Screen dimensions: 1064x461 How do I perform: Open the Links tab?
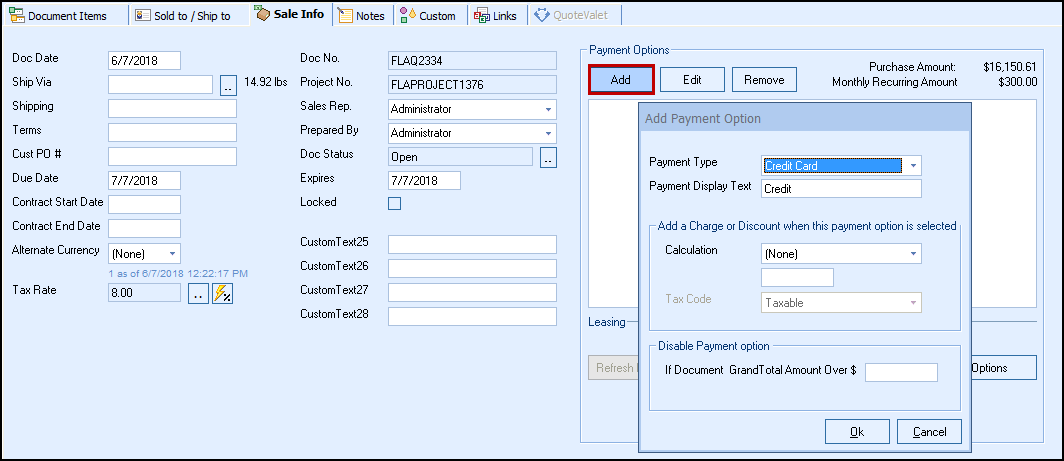496,15
